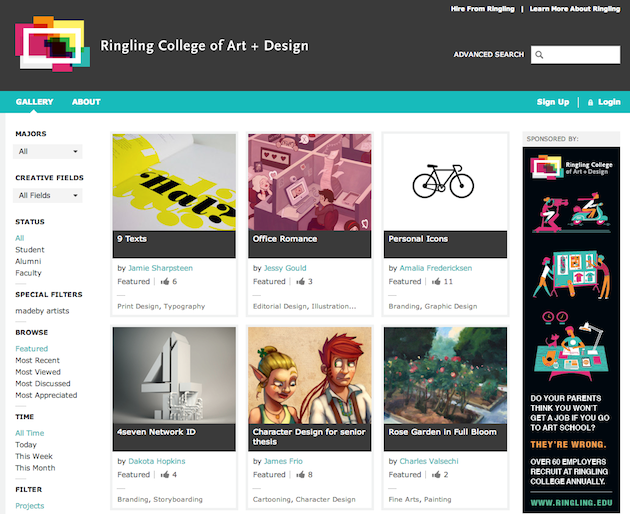Click author Amalia Fredericksen
Image resolution: width=630 pixels, height=514 pixels.
pyautogui.click(x=436, y=268)
